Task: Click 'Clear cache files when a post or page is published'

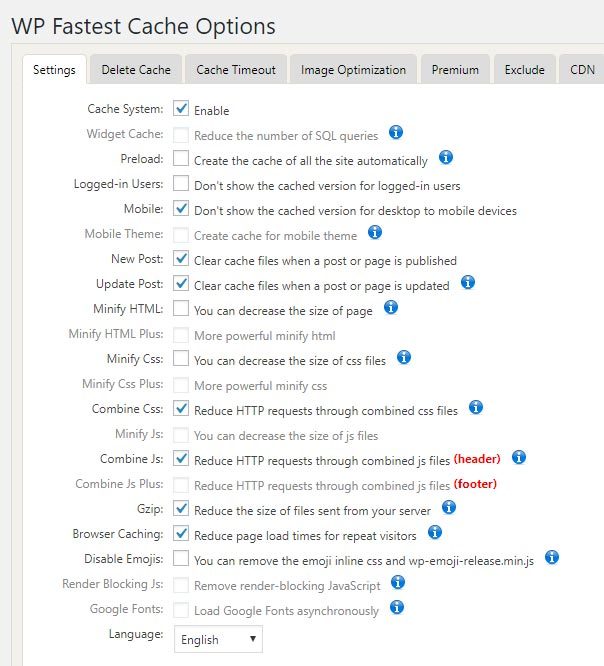Action: tap(325, 260)
